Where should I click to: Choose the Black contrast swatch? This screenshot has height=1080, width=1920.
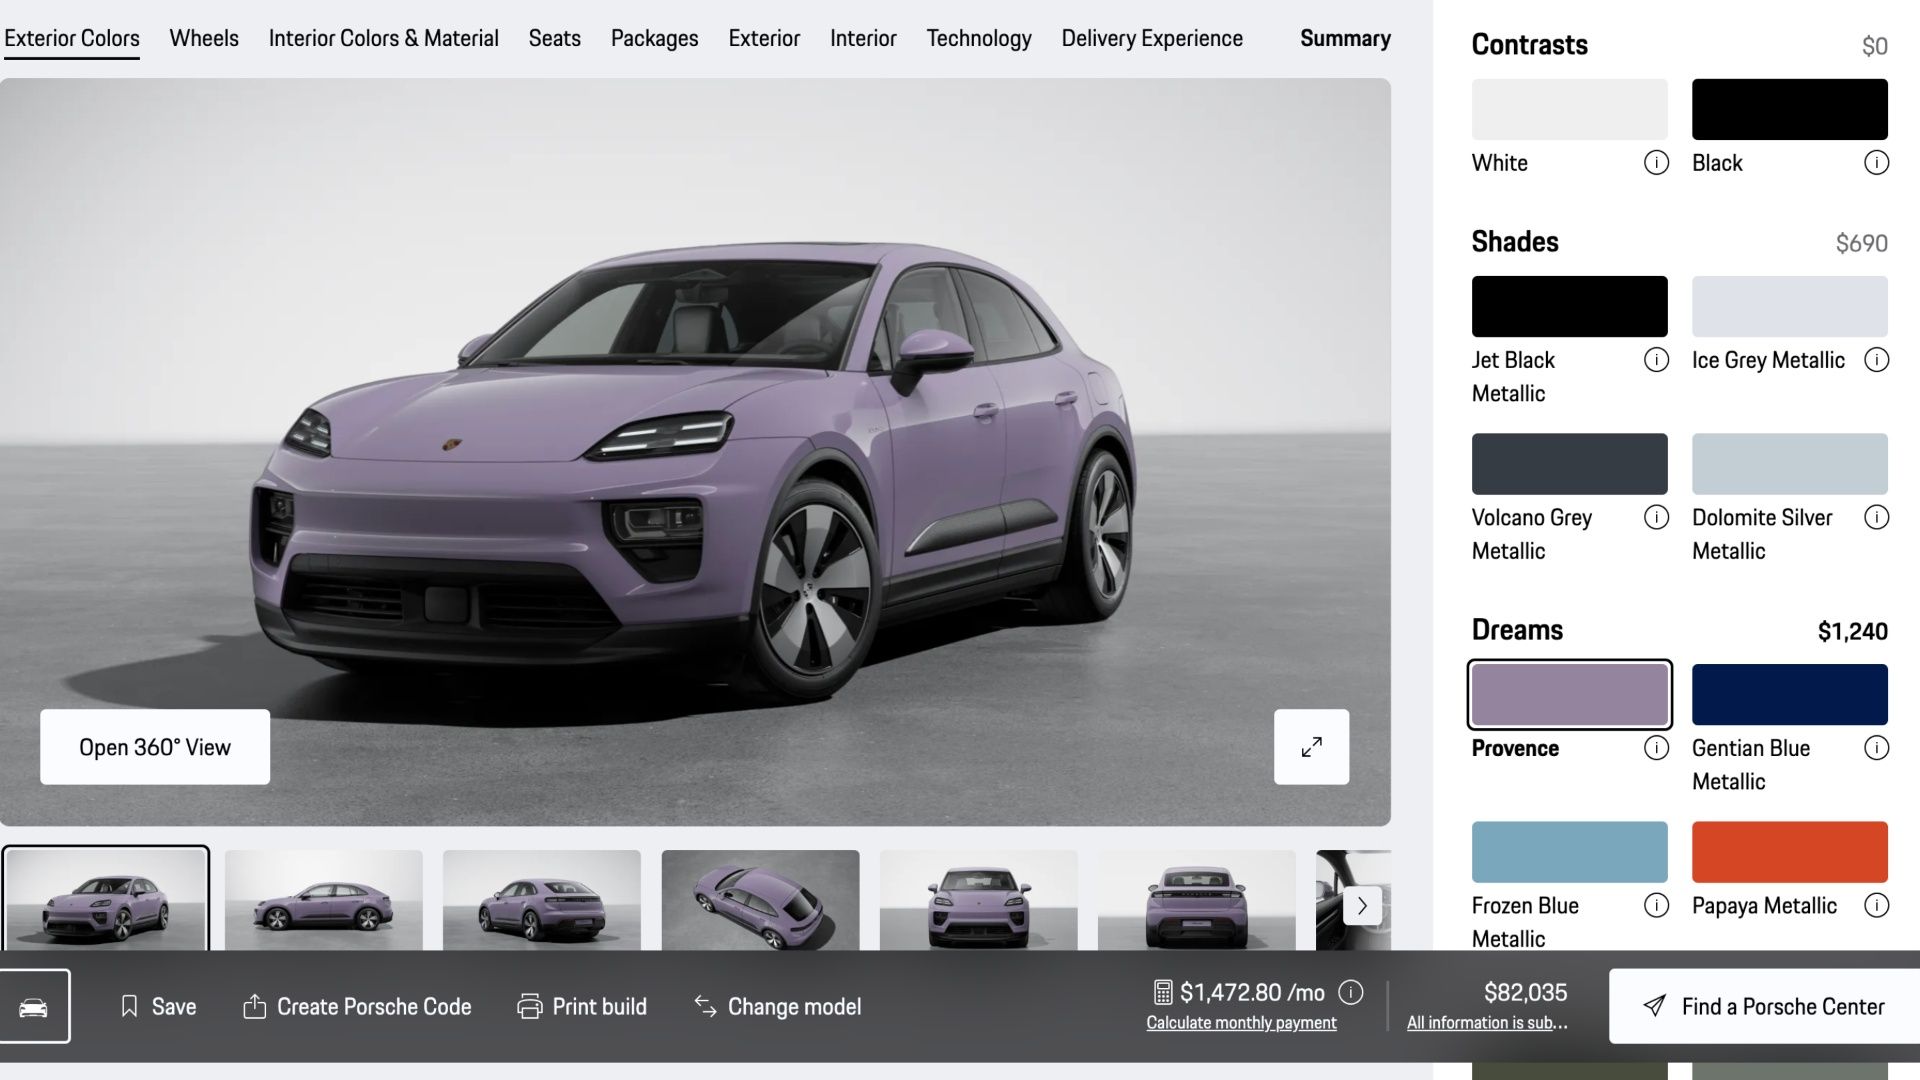[1790, 109]
